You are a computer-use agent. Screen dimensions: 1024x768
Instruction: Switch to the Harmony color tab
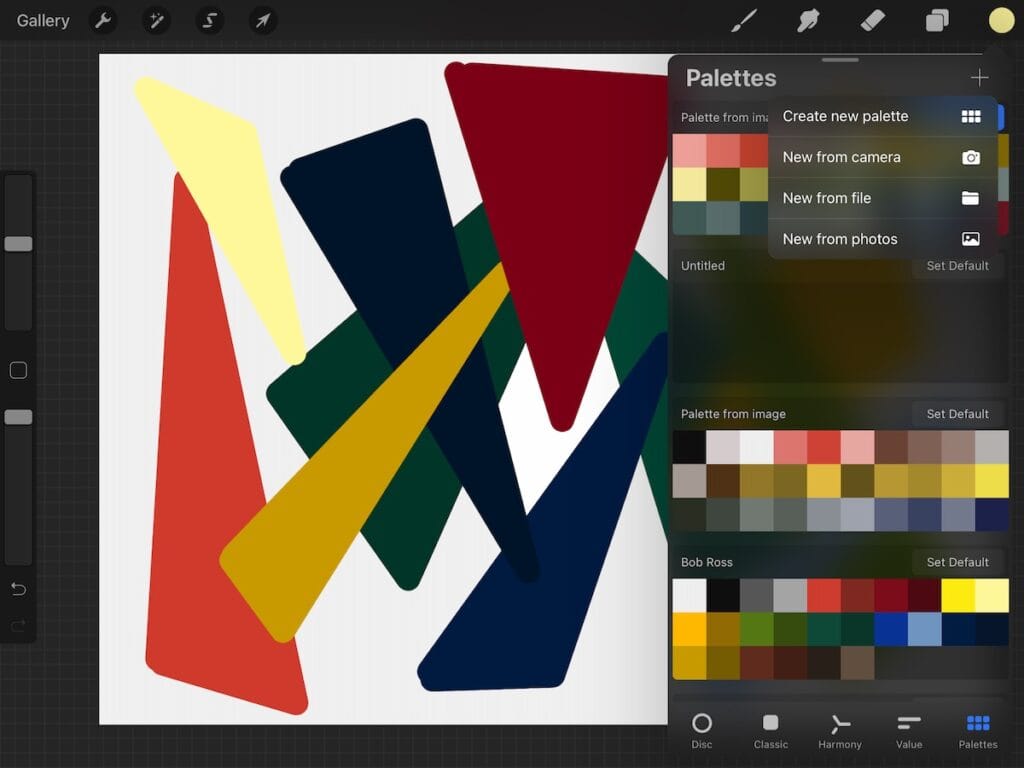point(839,731)
